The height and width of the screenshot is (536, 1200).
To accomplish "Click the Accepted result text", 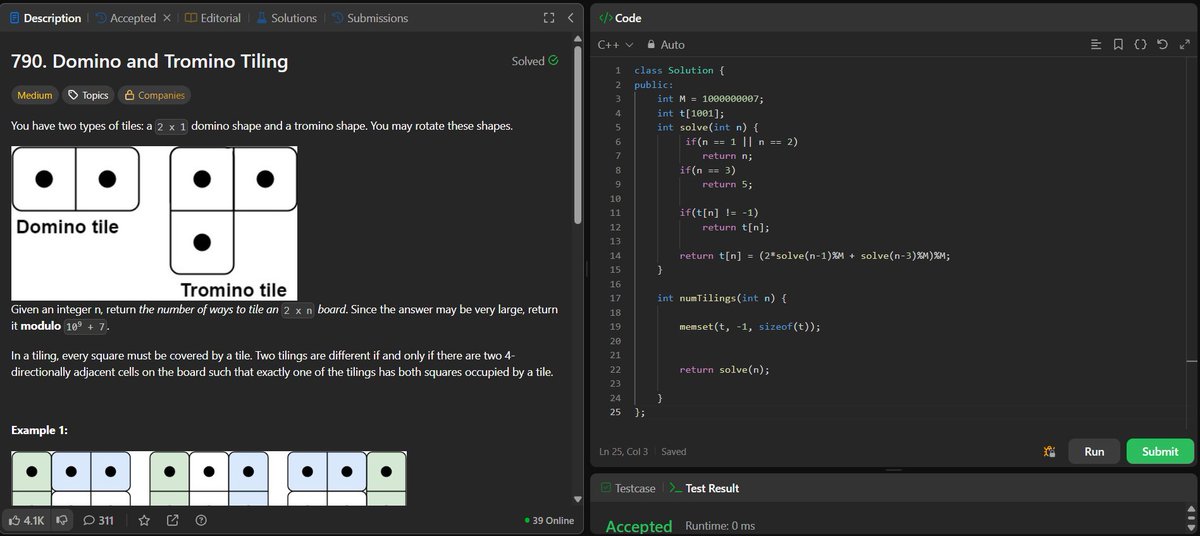I will (639, 526).
